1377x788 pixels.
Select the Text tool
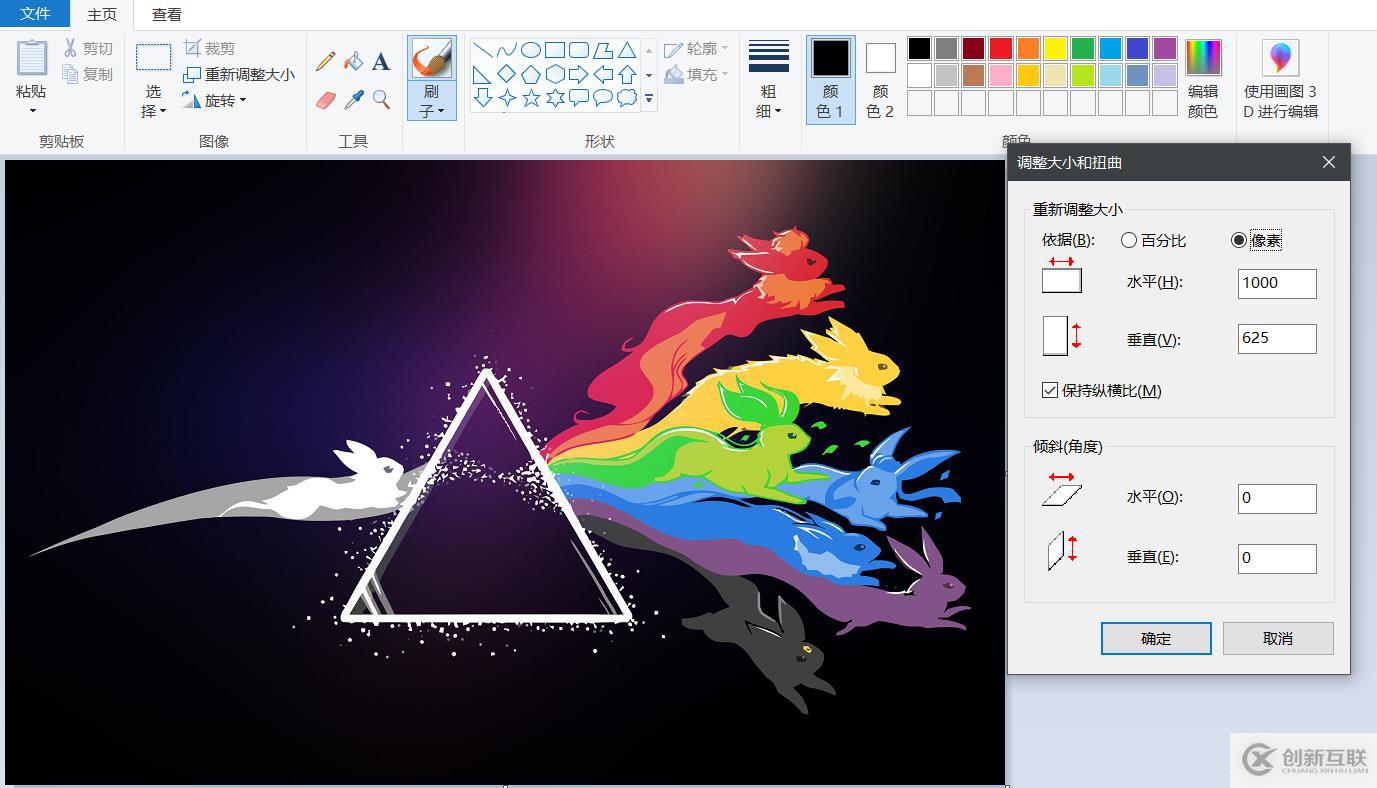click(x=381, y=62)
